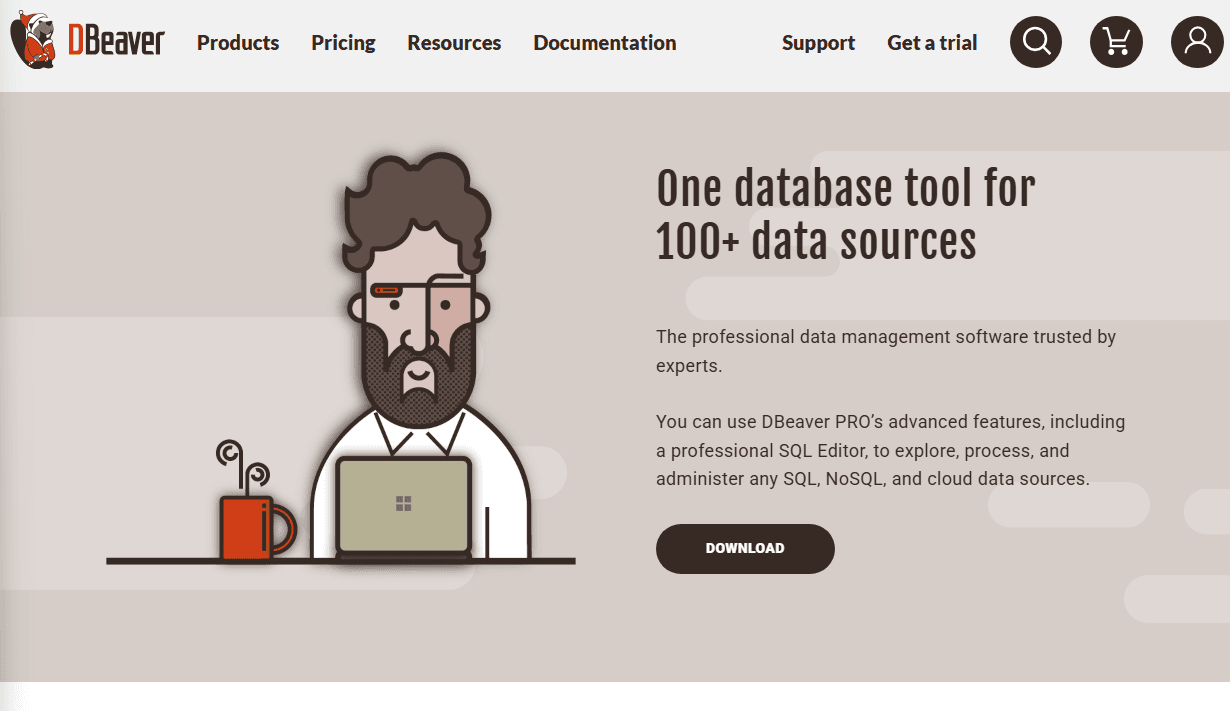Open the Support page

(x=818, y=43)
